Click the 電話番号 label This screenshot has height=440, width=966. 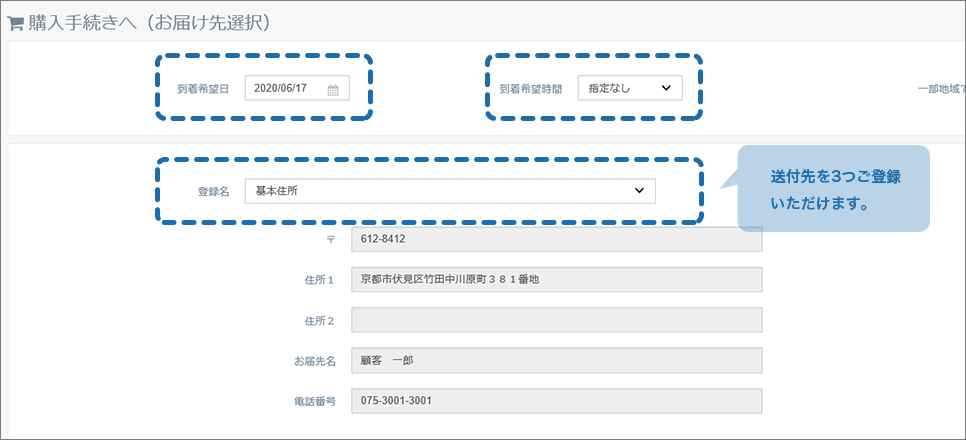(314, 401)
